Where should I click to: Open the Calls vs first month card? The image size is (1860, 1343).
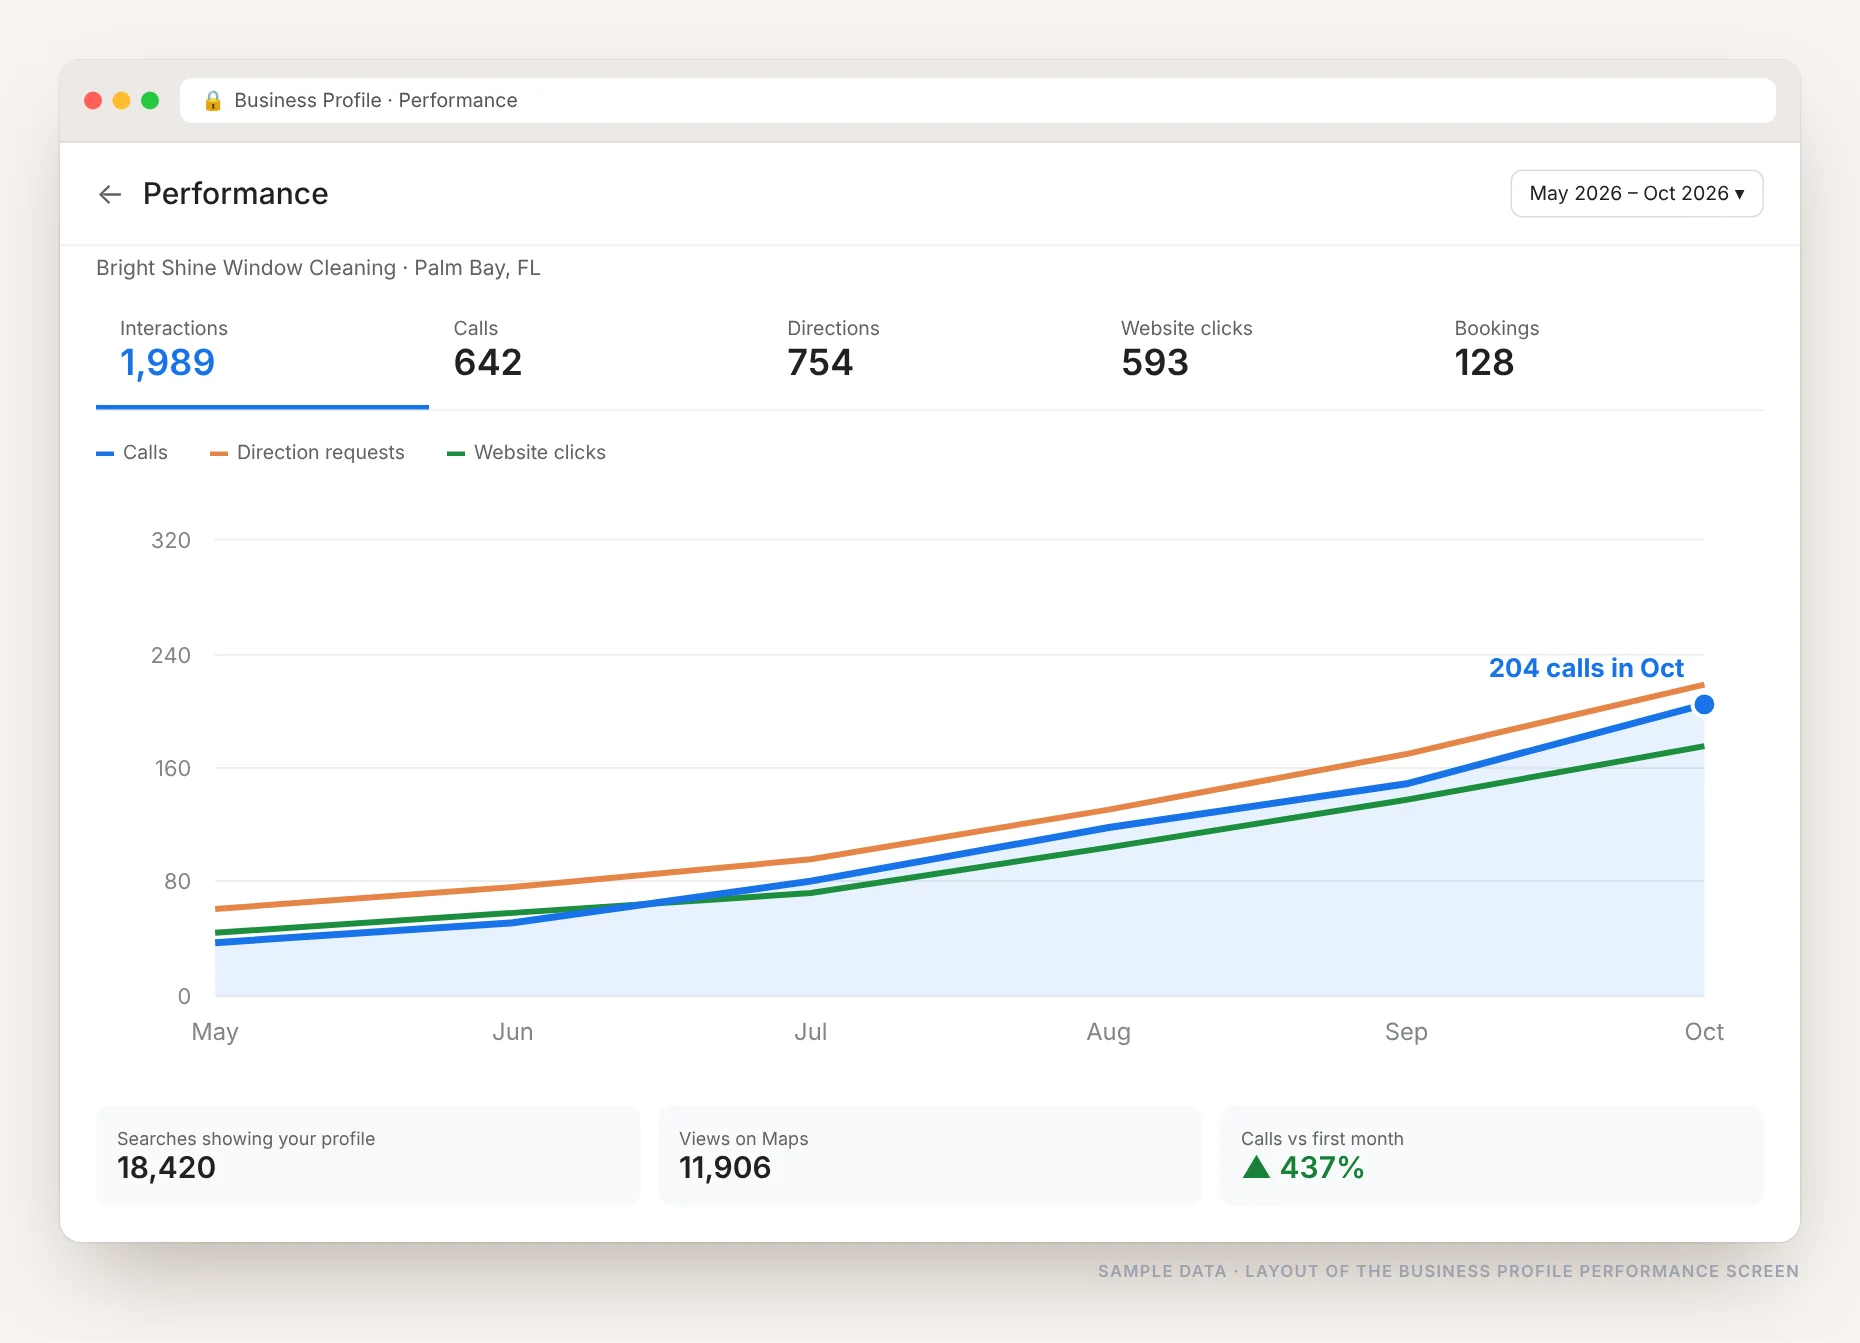1491,1155
